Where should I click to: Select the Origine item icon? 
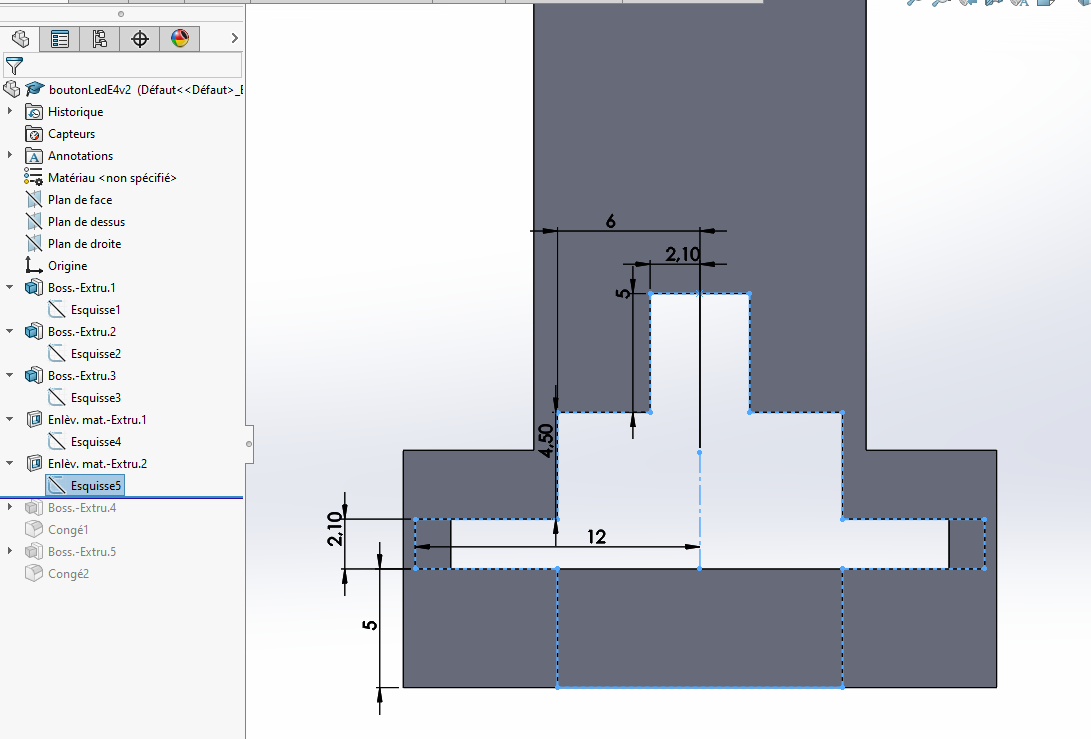[34, 266]
